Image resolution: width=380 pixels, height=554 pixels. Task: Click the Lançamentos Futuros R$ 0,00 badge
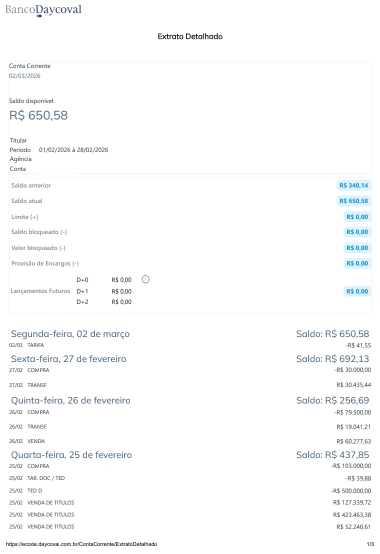click(357, 291)
